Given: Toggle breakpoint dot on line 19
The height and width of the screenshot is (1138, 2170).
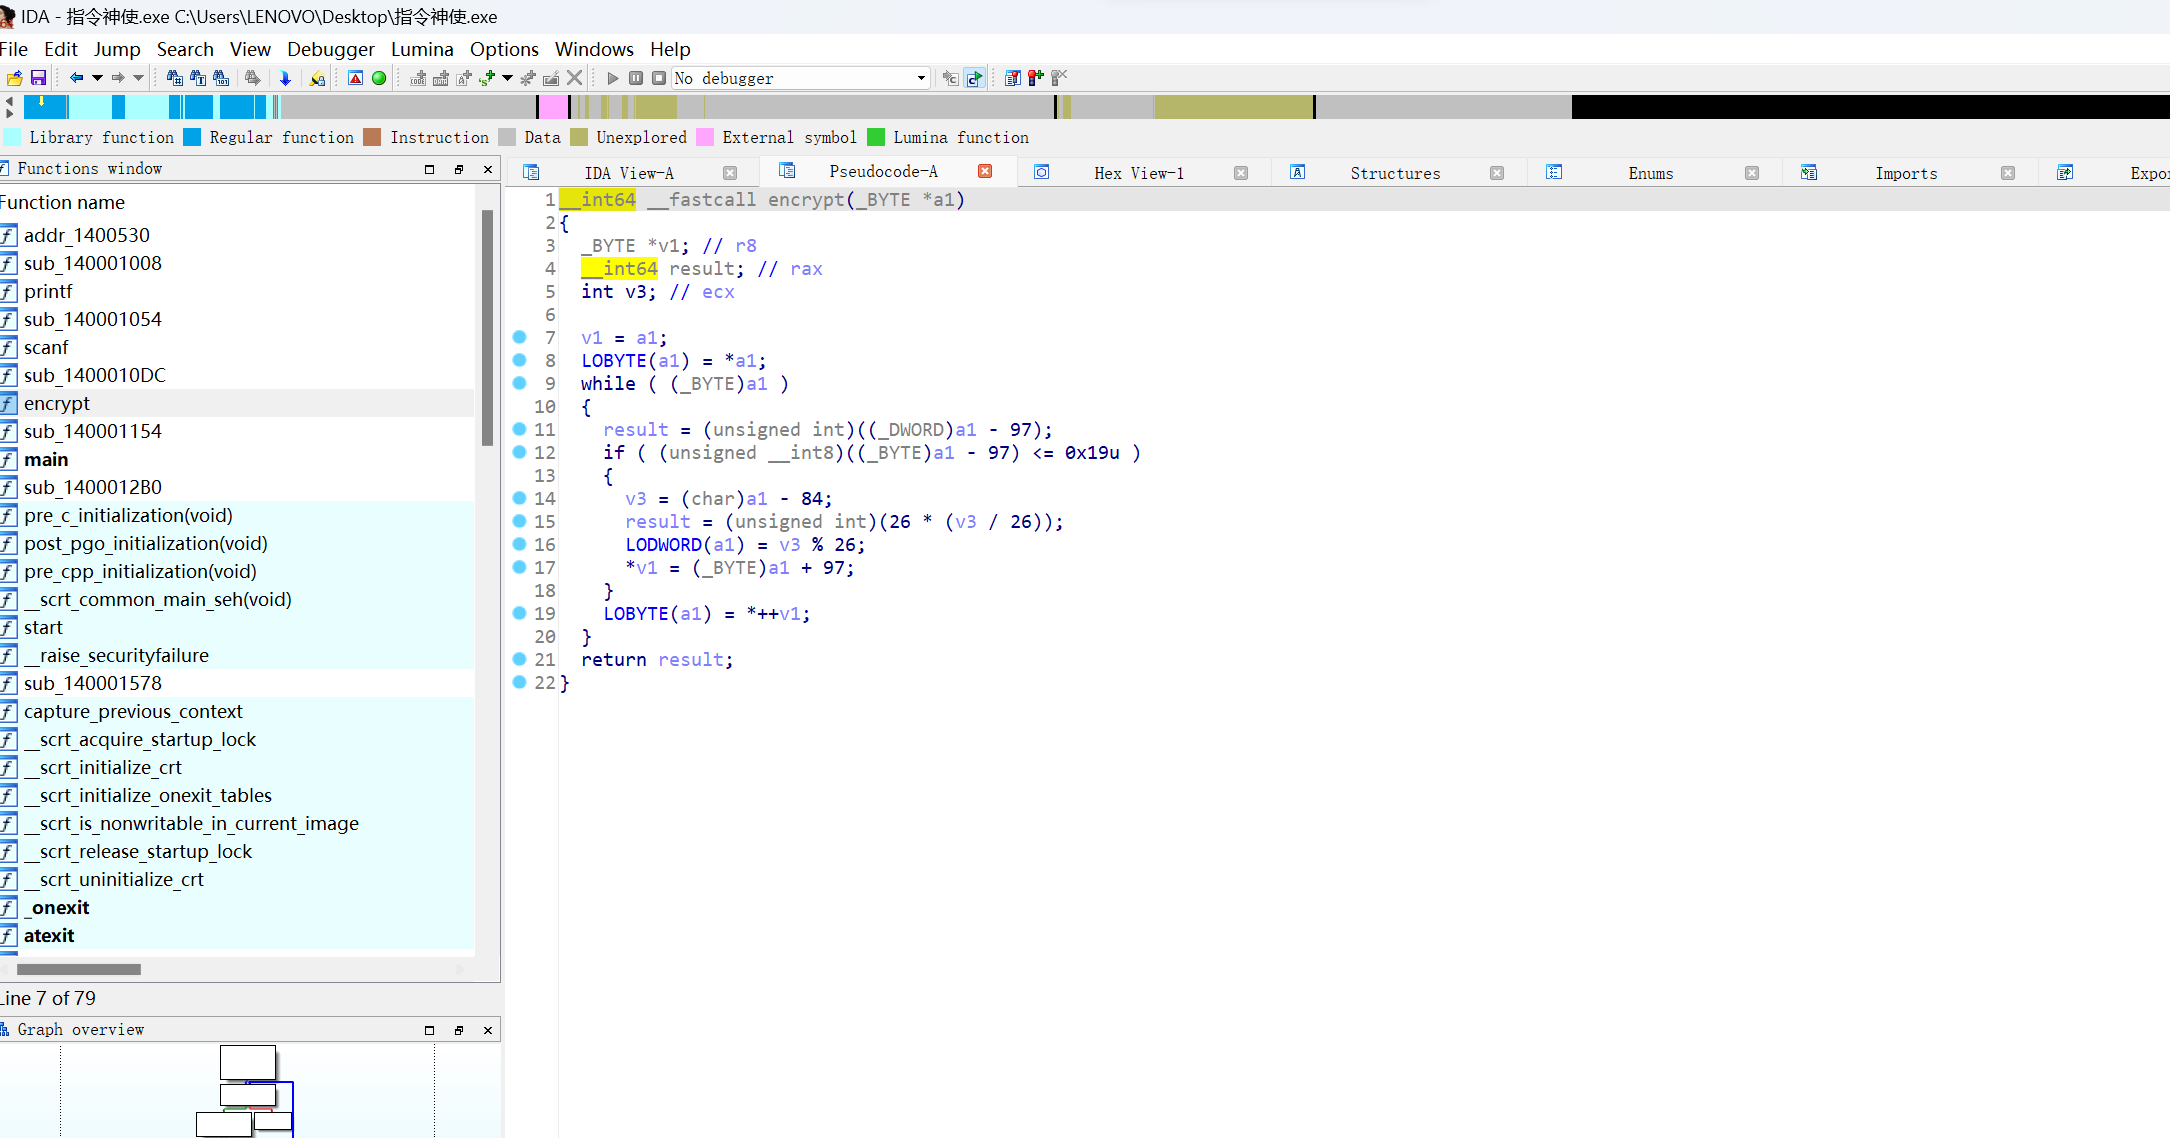Looking at the screenshot, I should [x=519, y=613].
